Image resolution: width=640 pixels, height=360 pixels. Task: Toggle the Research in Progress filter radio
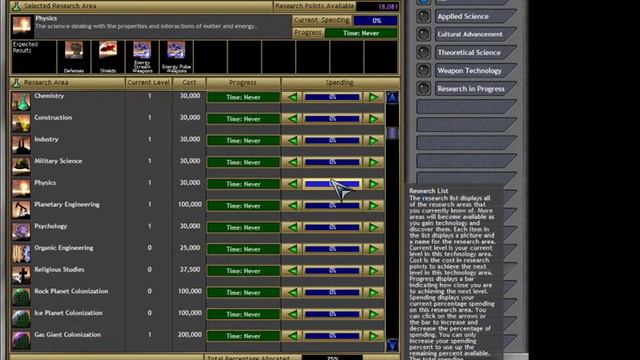pyautogui.click(x=424, y=89)
